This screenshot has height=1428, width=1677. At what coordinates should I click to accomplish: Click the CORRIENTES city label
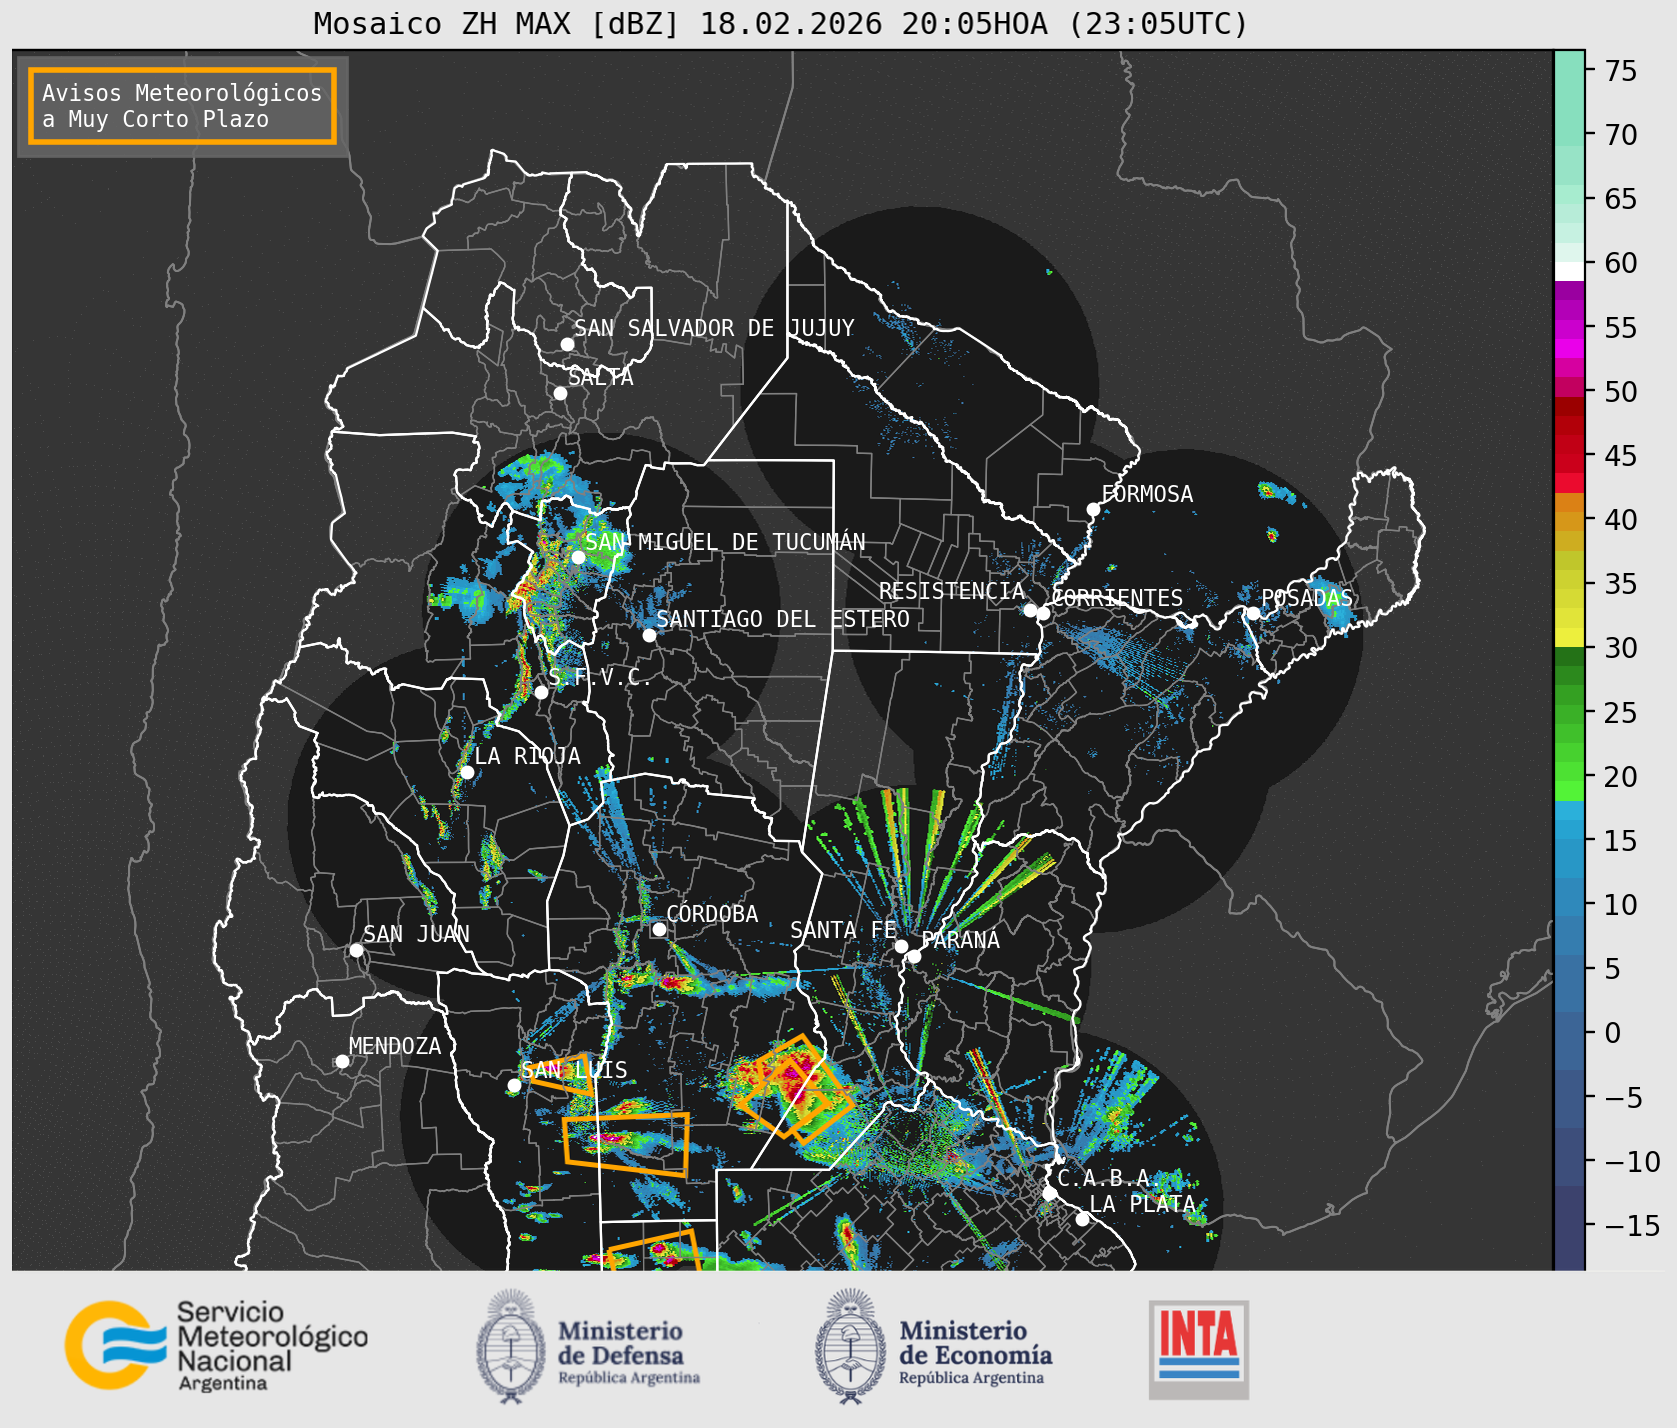pyautogui.click(x=1117, y=598)
